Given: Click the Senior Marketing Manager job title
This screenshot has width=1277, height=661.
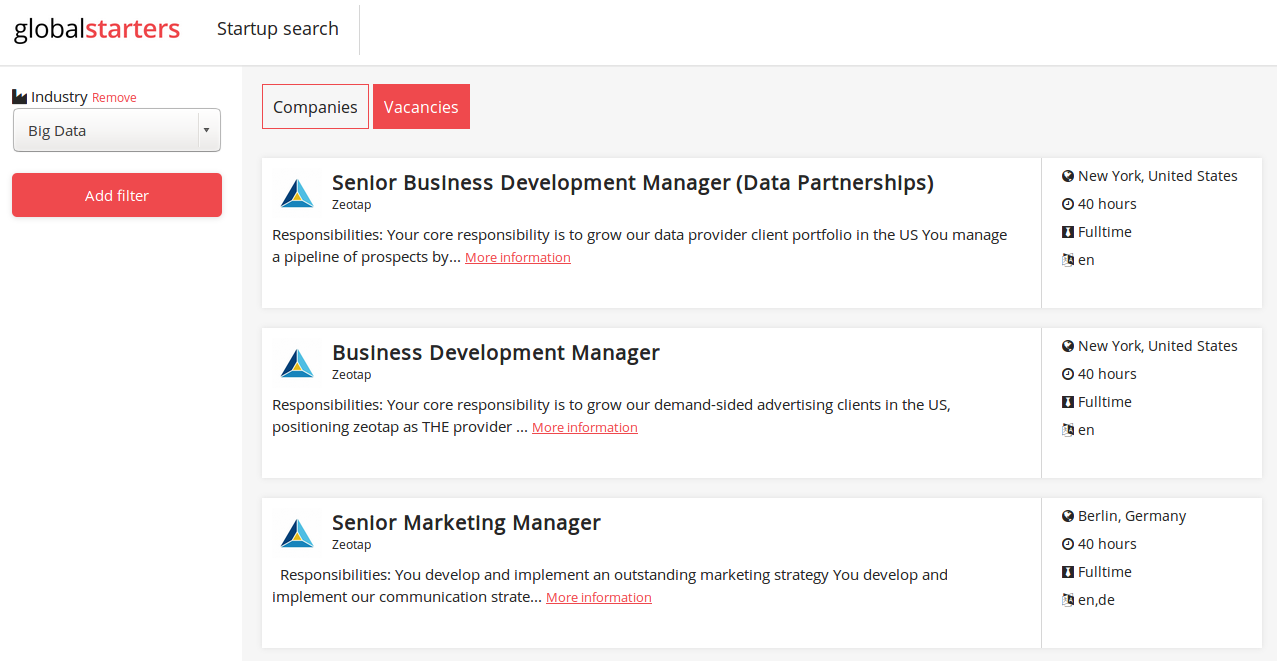Looking at the screenshot, I should [466, 523].
